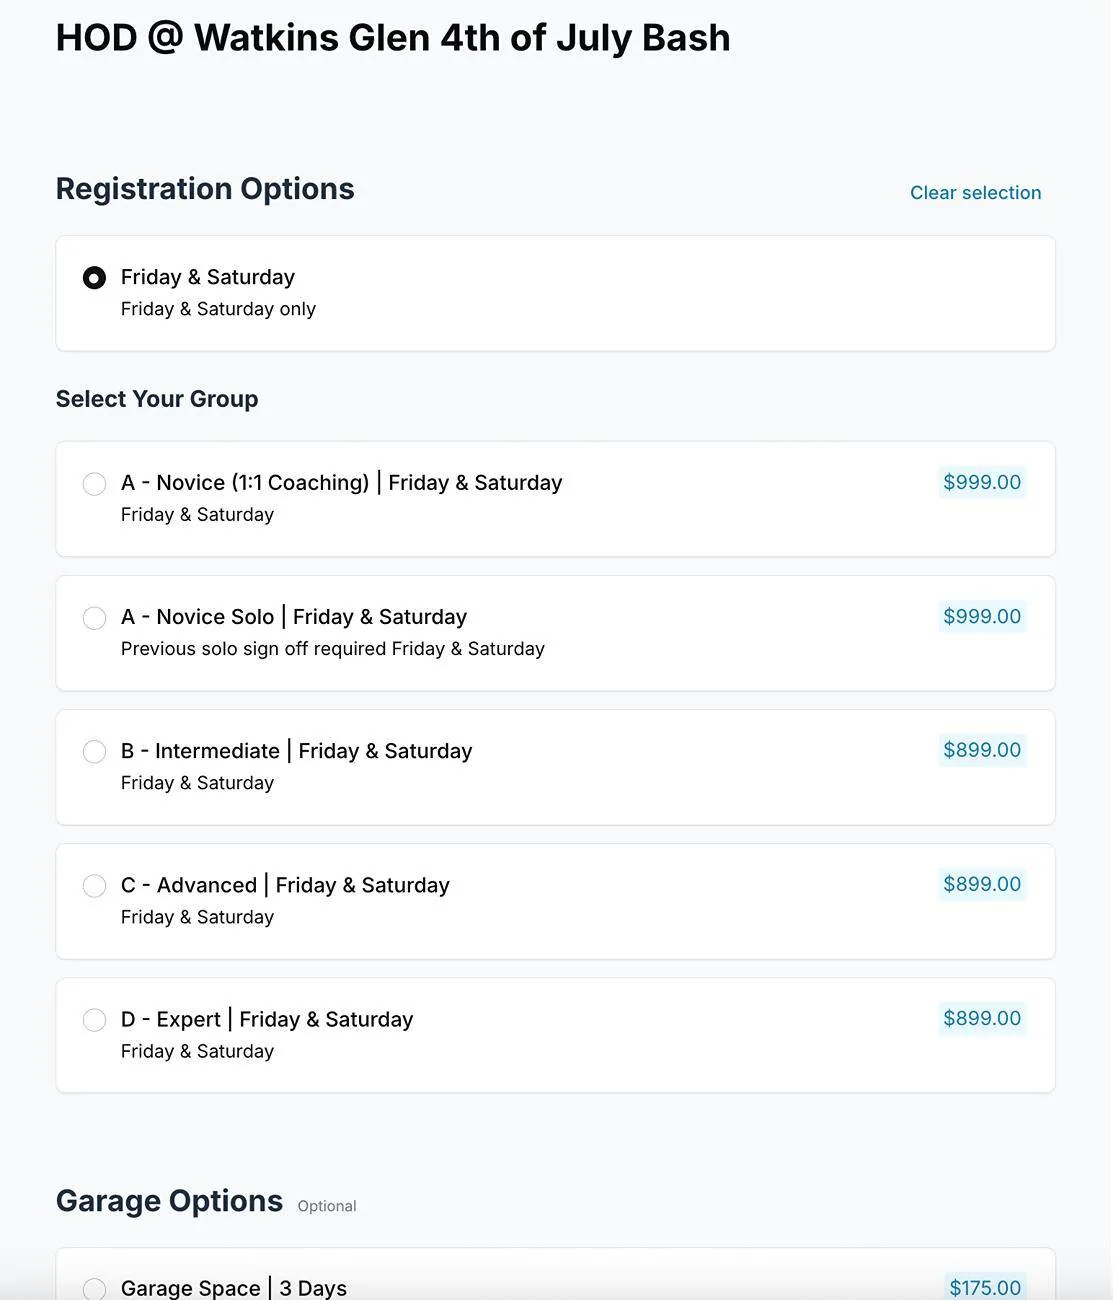
Task: Click the $899.00 price tag on D - Expert
Action: coord(982,1018)
